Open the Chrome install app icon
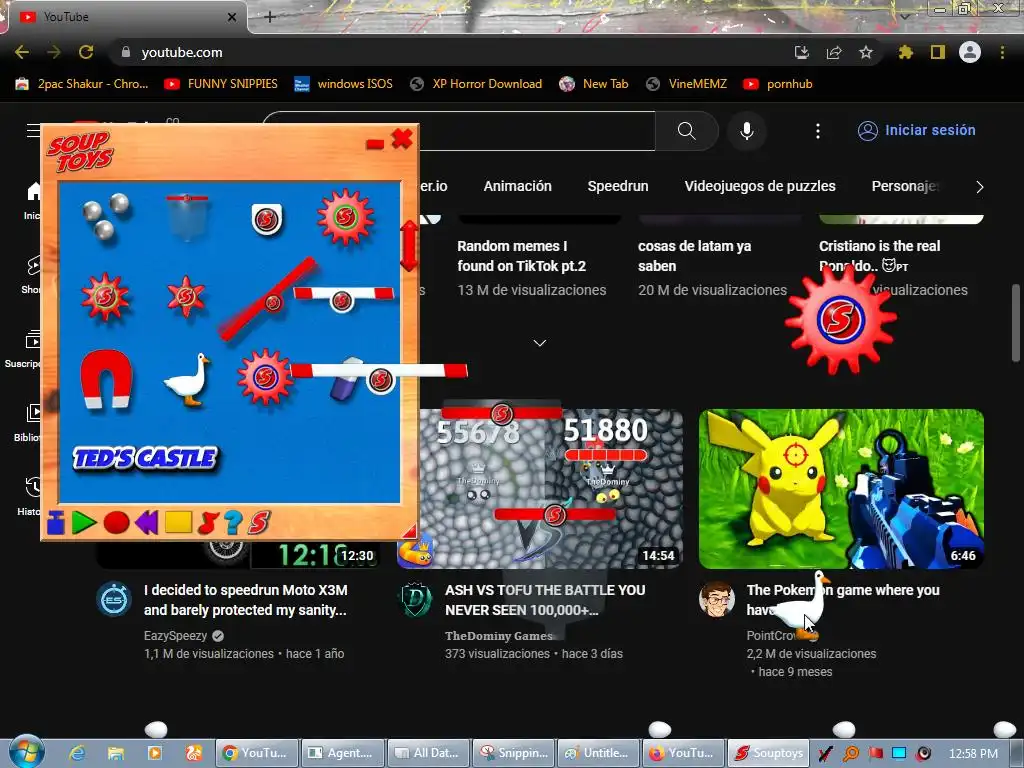The image size is (1024, 768). (802, 52)
